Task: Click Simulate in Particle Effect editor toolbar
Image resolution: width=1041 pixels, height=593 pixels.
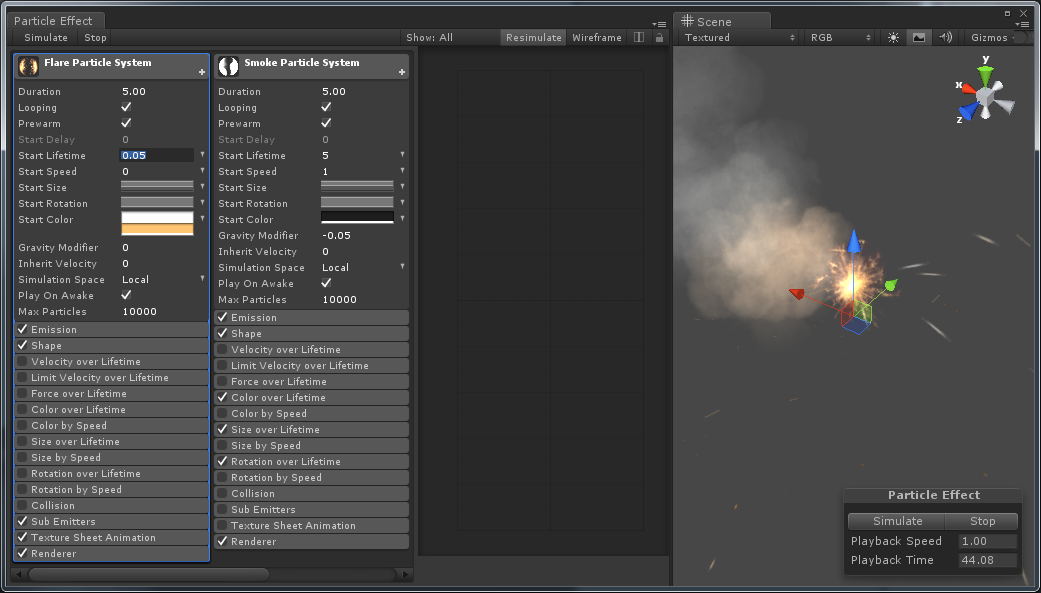Action: pos(46,38)
